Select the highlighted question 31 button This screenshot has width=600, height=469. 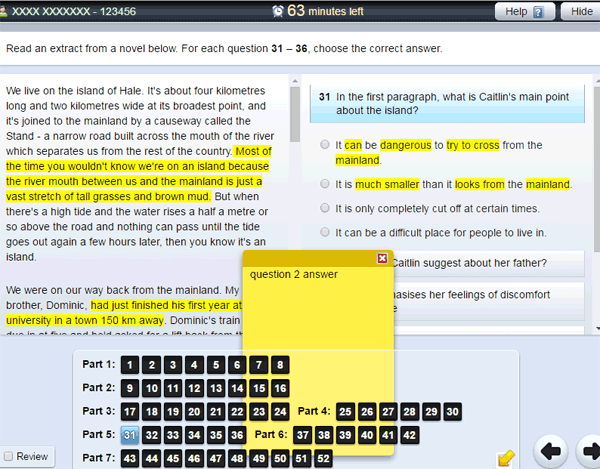tap(130, 435)
